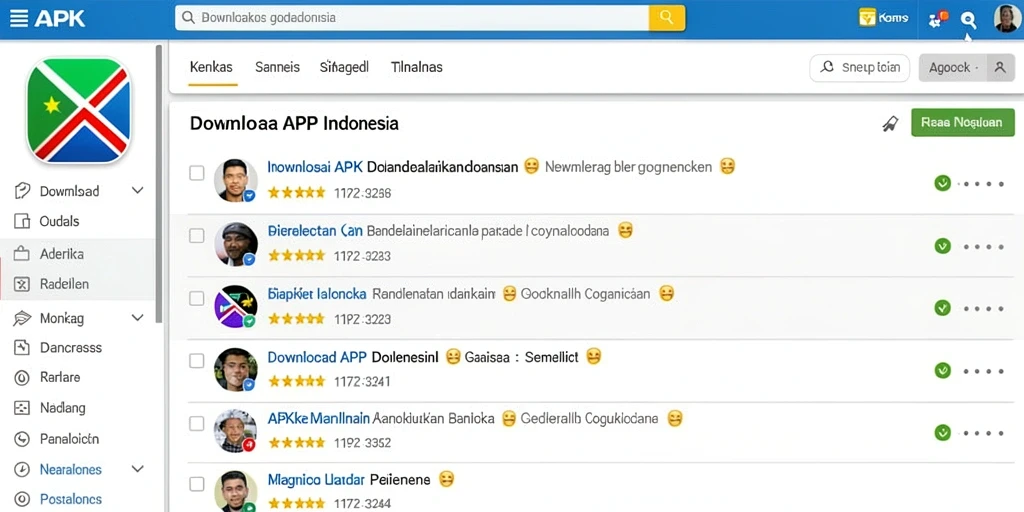Image resolution: width=1024 pixels, height=512 pixels.
Task: Click the green Reaa Nosuoan button
Action: tap(963, 122)
